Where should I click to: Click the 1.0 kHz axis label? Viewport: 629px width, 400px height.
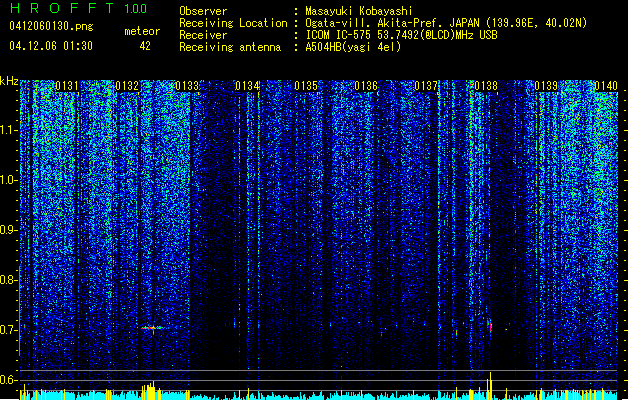coord(8,180)
